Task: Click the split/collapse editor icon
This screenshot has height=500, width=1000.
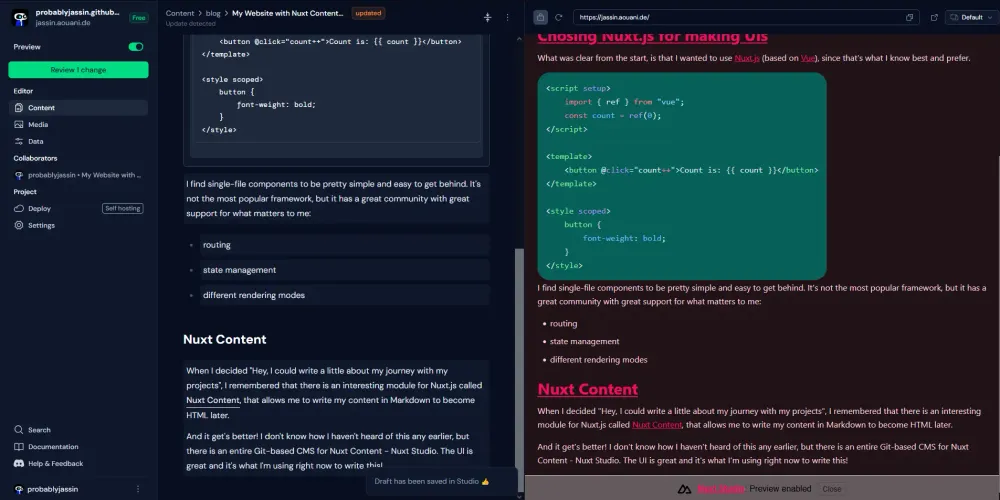Action: pyautogui.click(x=487, y=17)
